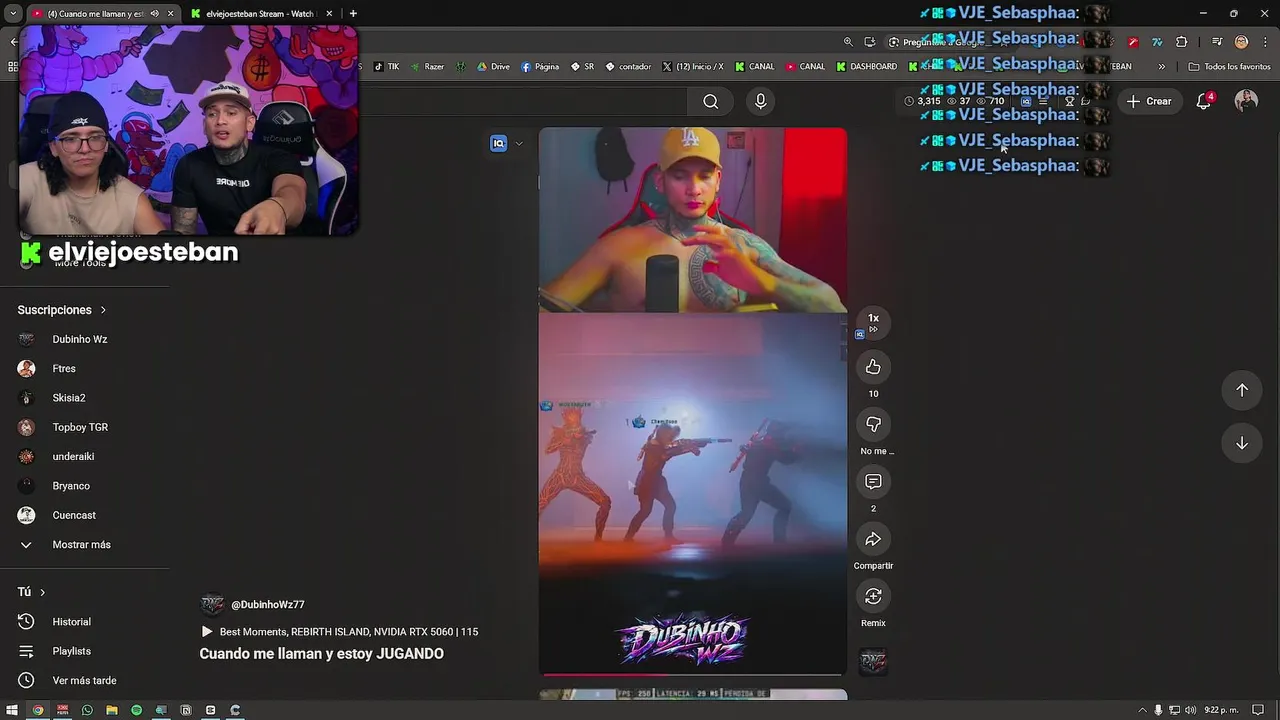Viewport: 1280px width, 720px height.
Task: Open File Explorer from the taskbar
Action: pos(112,710)
